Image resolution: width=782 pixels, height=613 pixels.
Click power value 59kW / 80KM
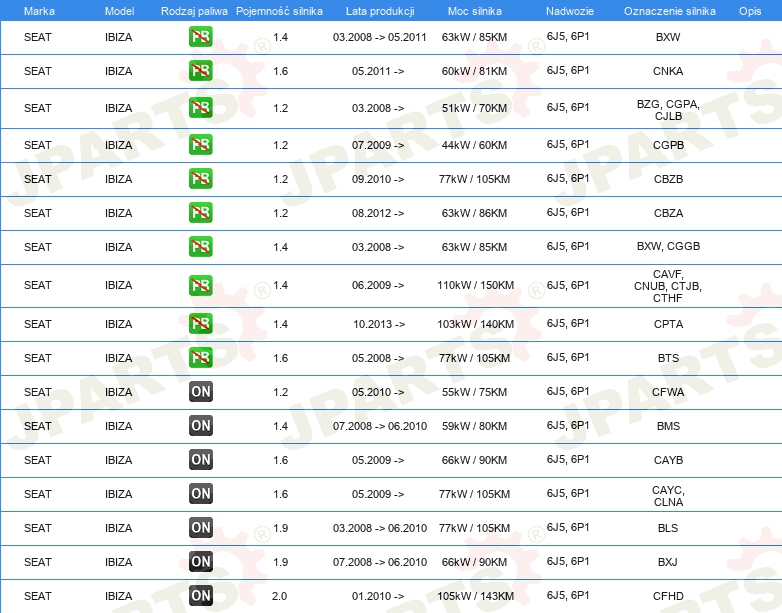[474, 426]
